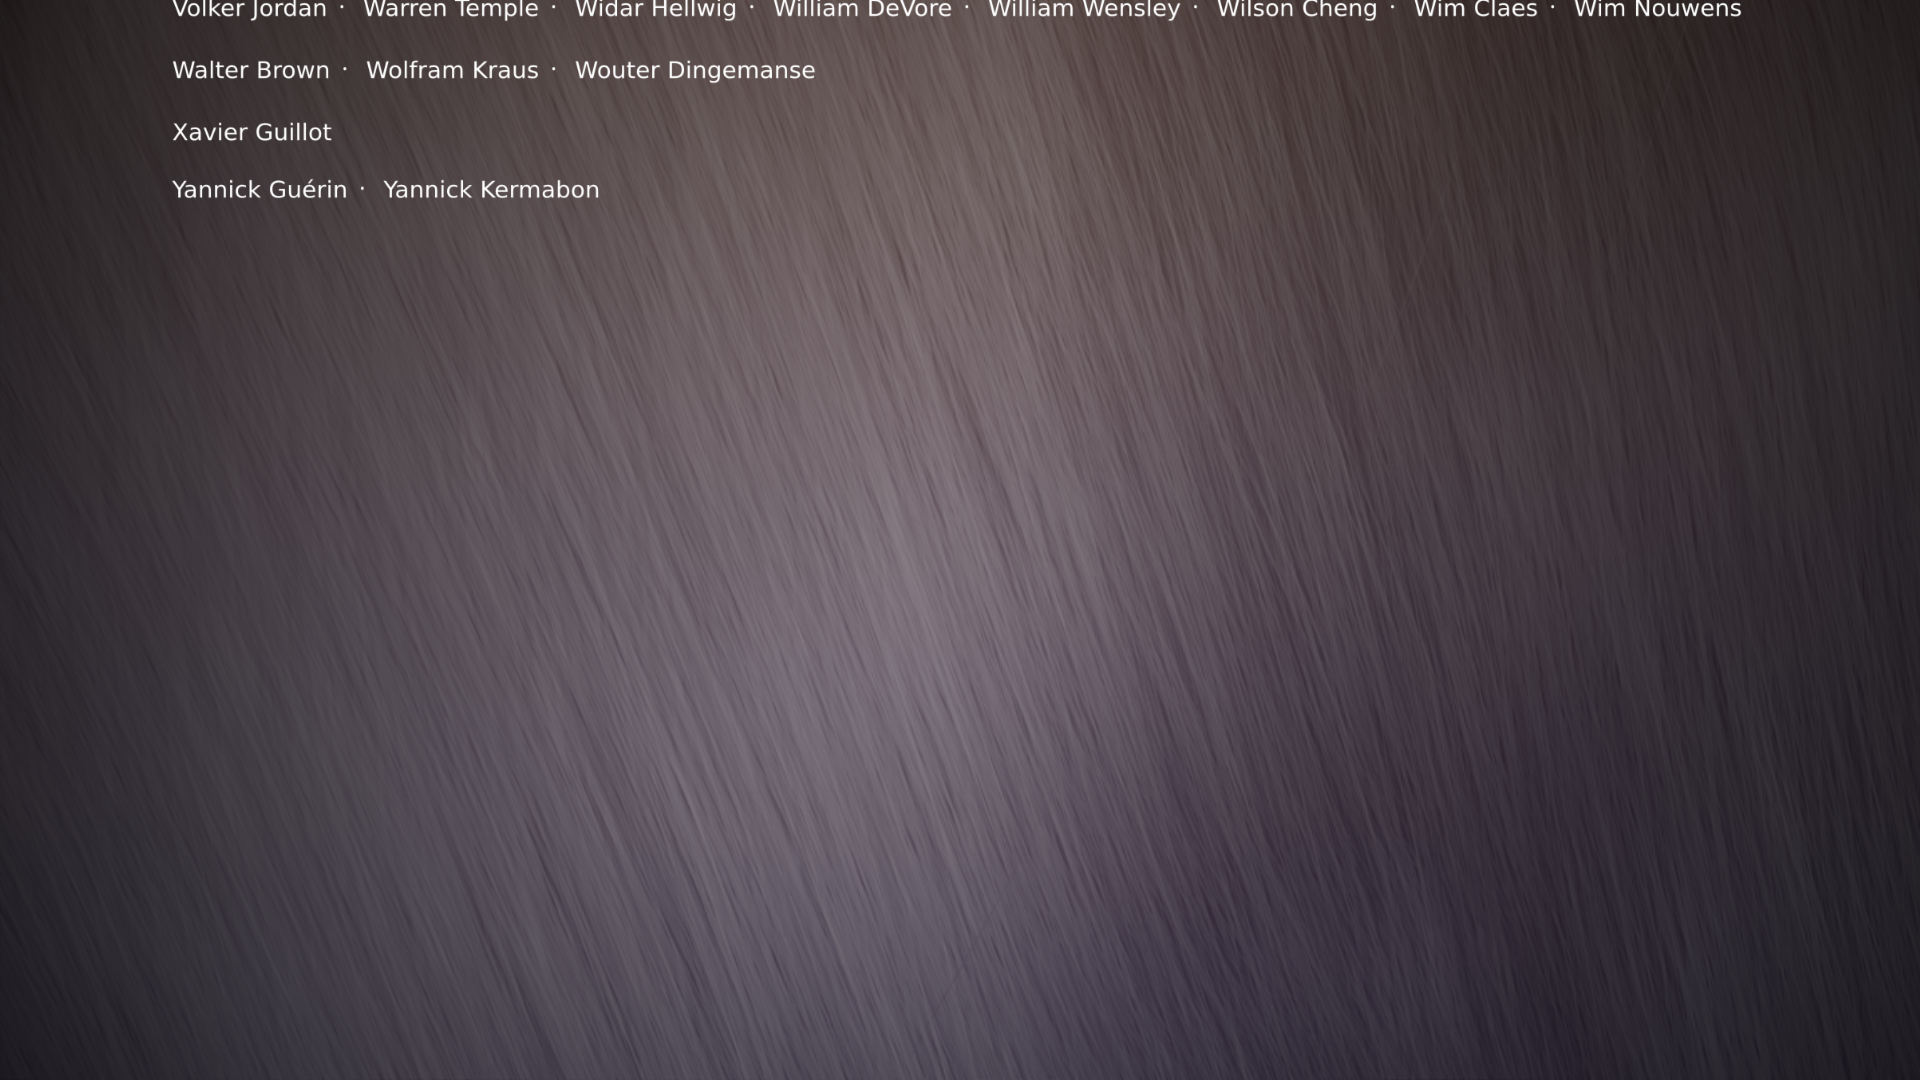Click the name Yannick Kermabon
Image resolution: width=1920 pixels, height=1080 pixels.
[x=491, y=189]
